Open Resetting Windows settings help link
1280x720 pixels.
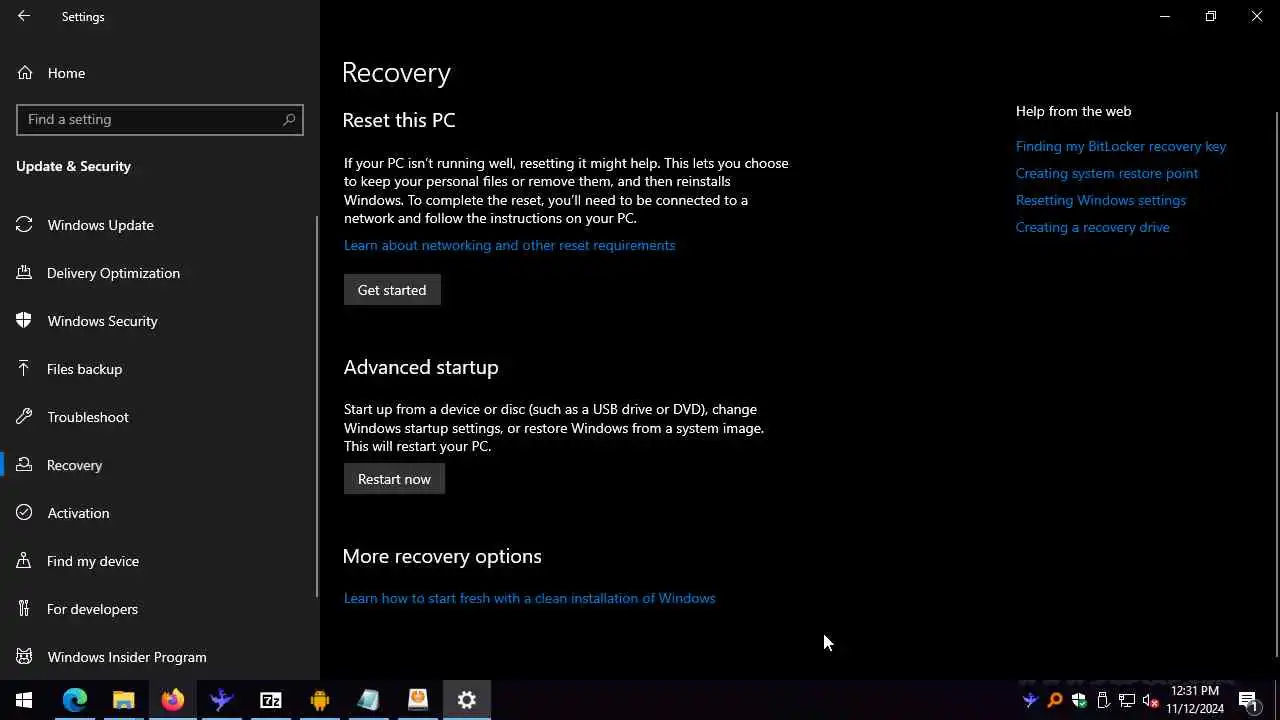[1100, 200]
